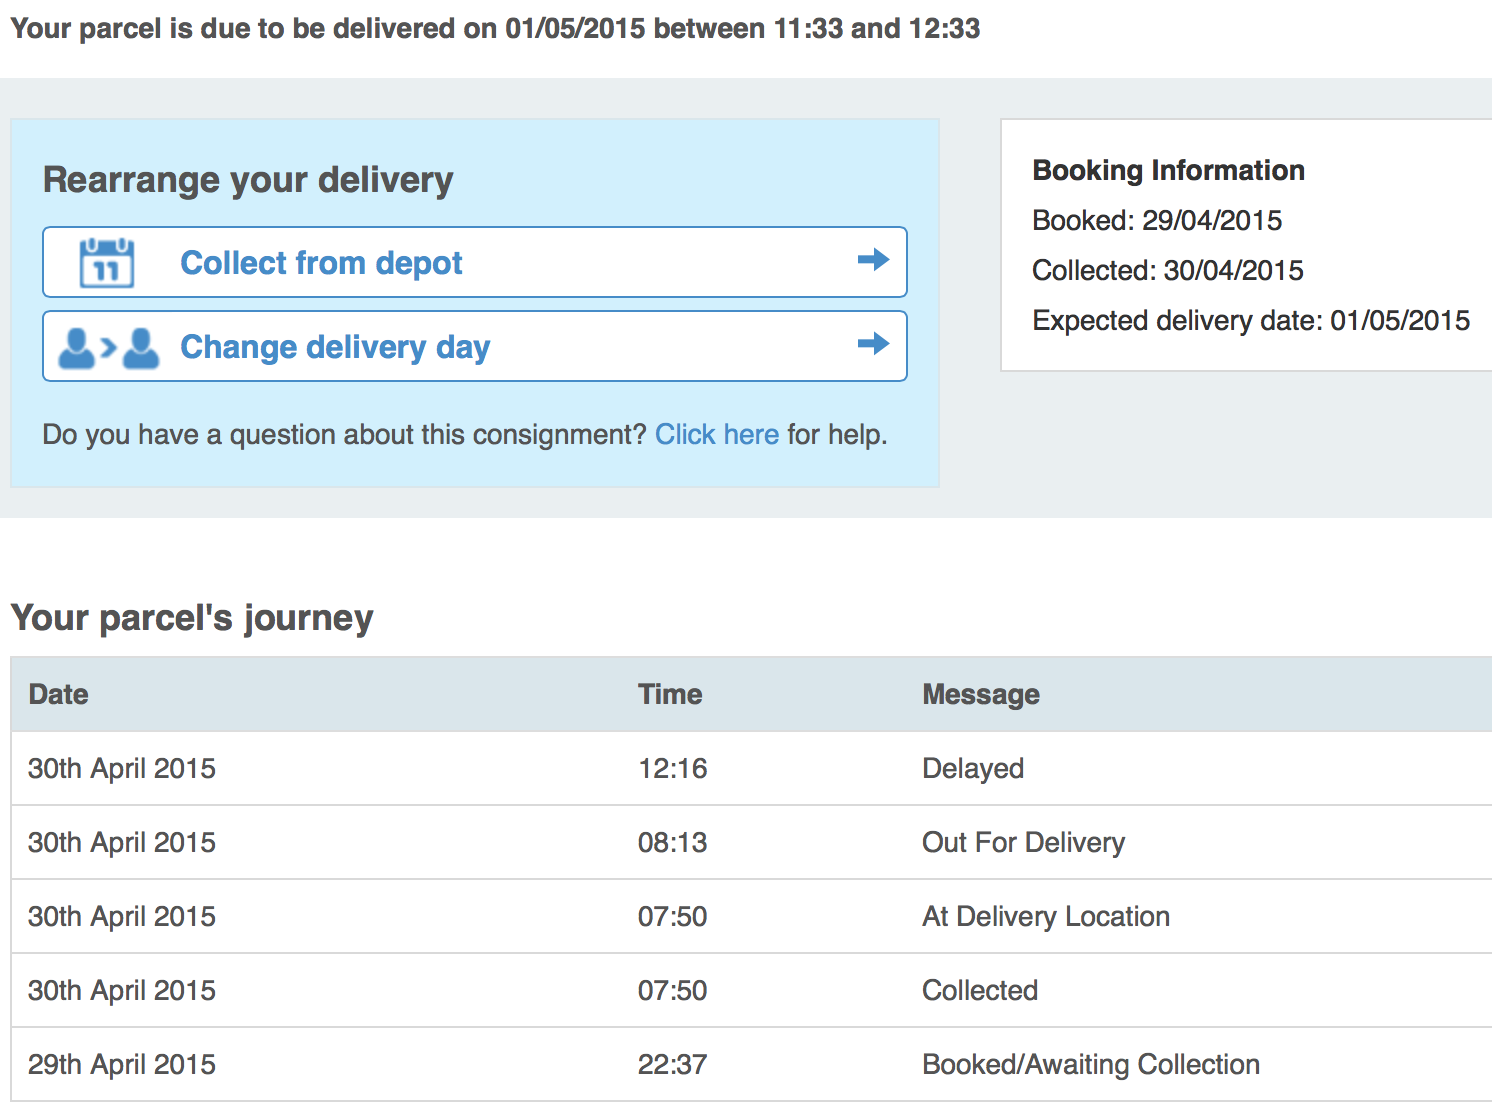The width and height of the screenshot is (1492, 1118).
Task: Open the Collect from depot option
Action: (475, 262)
